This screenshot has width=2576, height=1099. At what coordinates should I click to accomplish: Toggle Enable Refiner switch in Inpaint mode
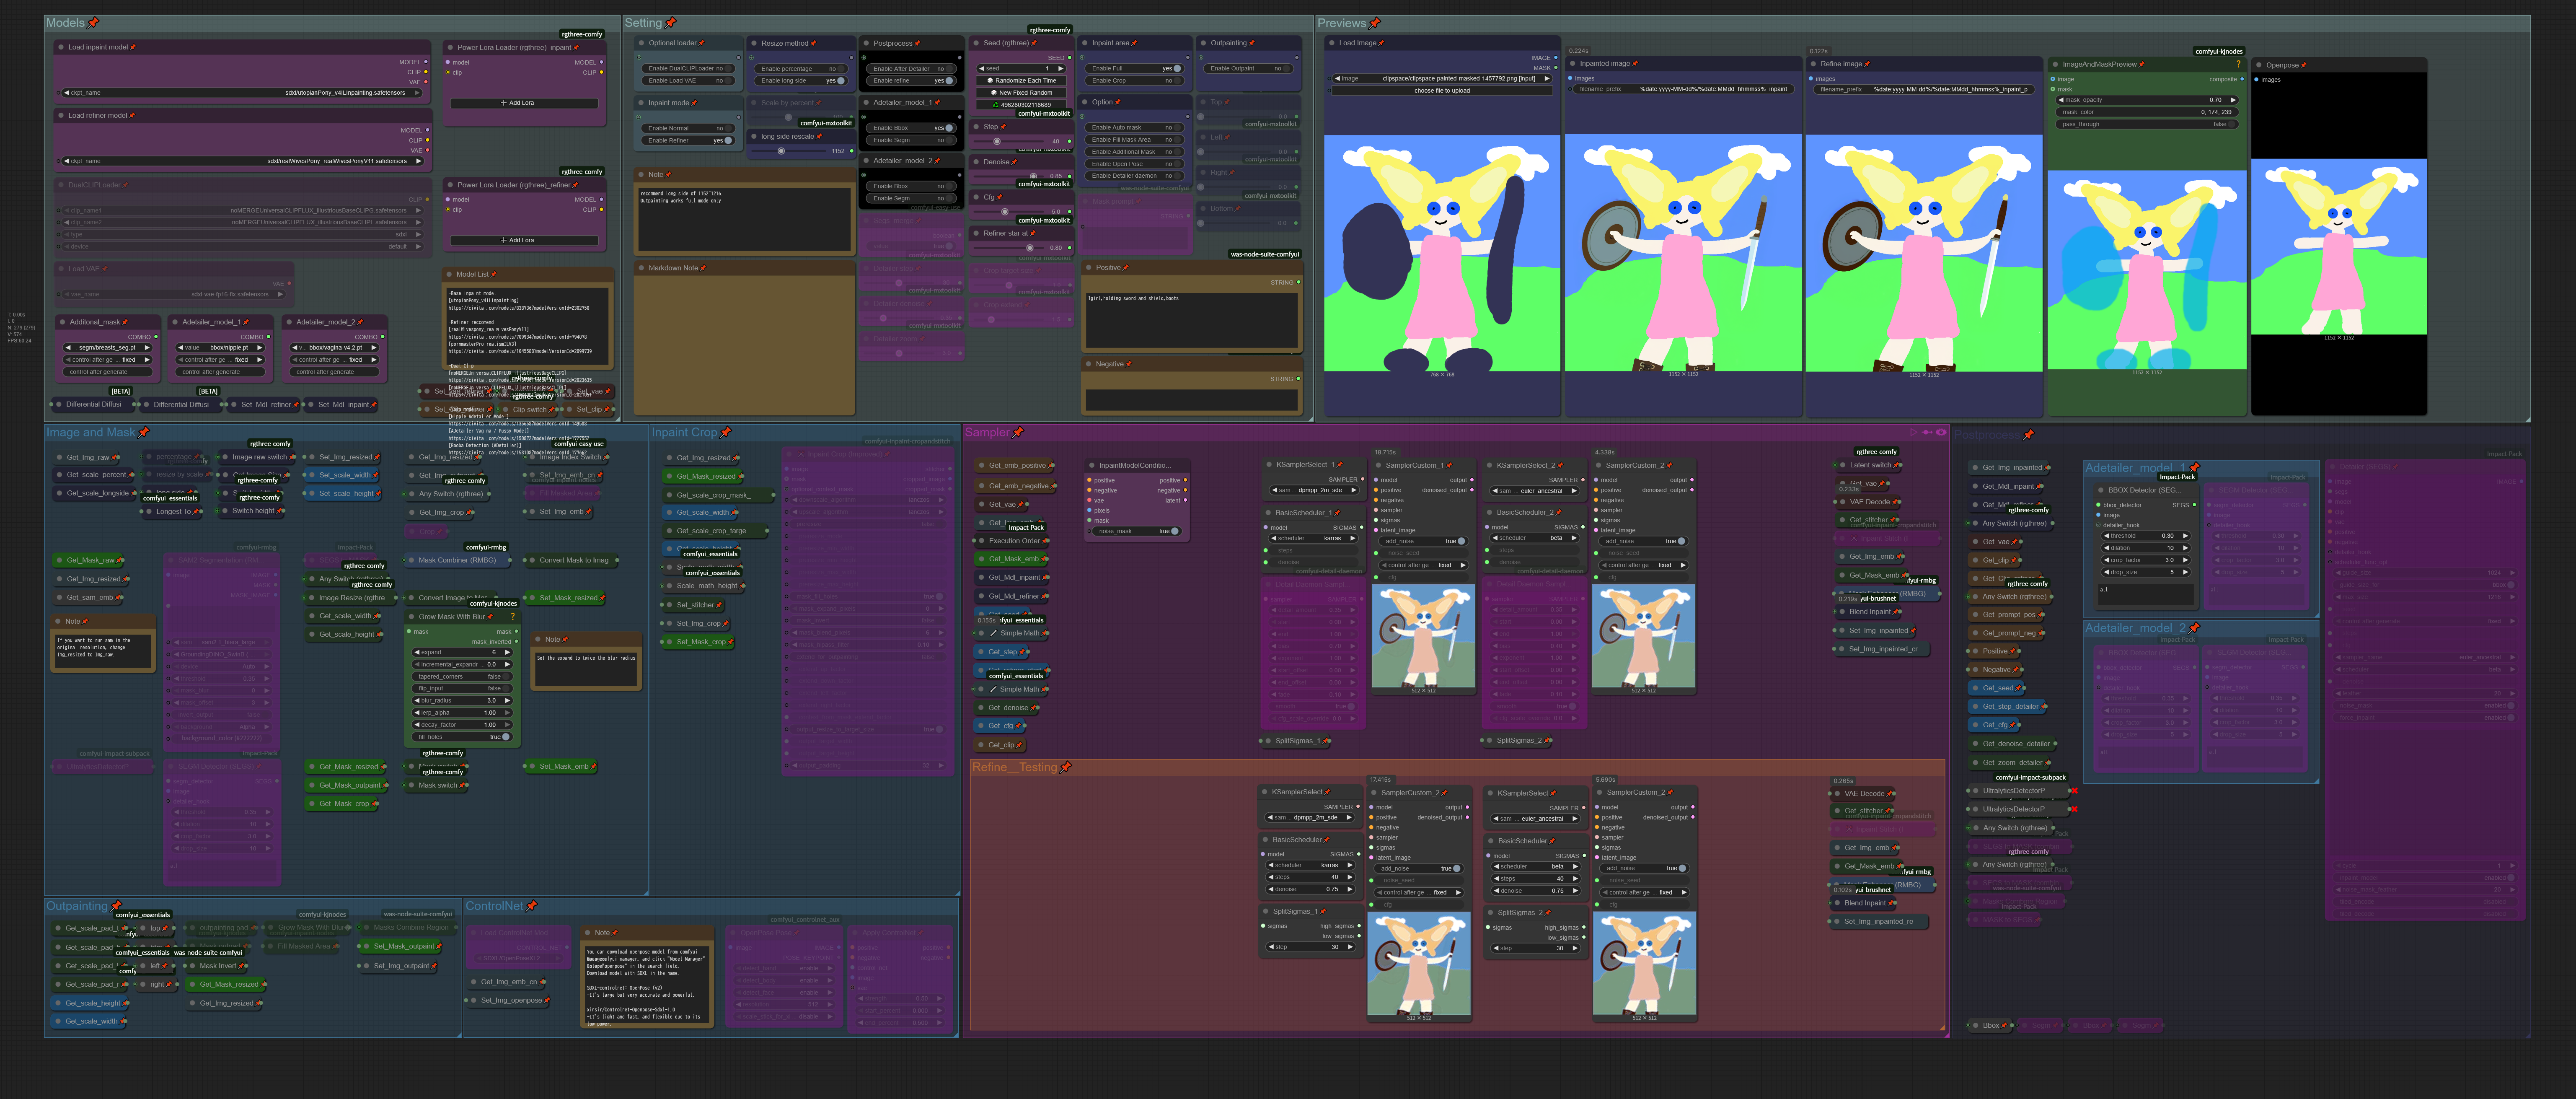(x=727, y=141)
